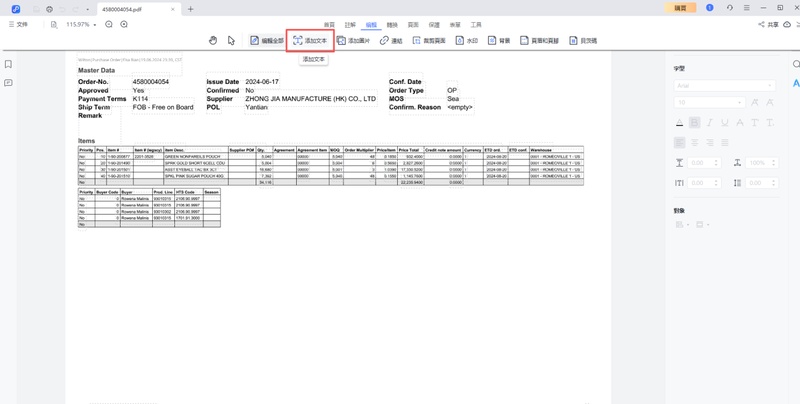The image size is (800, 404).
Task: Open the font size 10 dropdown
Action: pyautogui.click(x=709, y=103)
